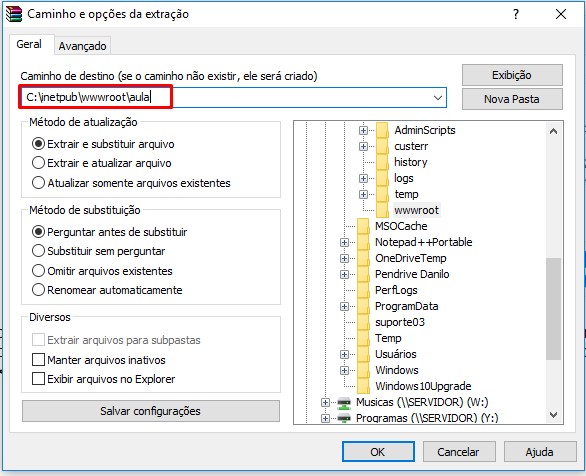Image resolution: width=586 pixels, height=476 pixels.
Task: Click the Programas network drive icon
Action: 344,418
